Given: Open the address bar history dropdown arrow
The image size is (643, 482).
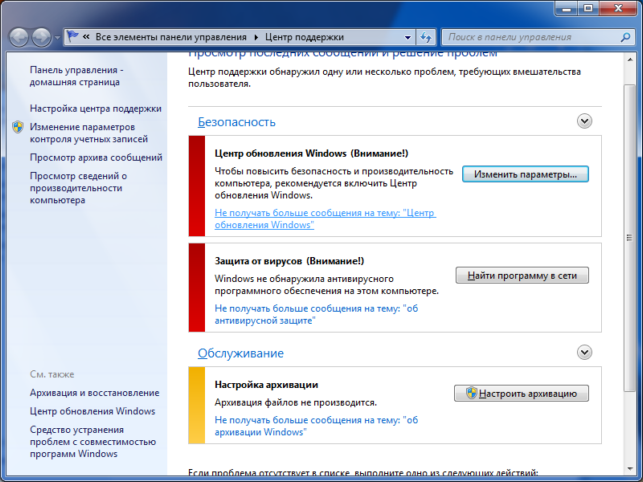Looking at the screenshot, I should pyautogui.click(x=408, y=37).
